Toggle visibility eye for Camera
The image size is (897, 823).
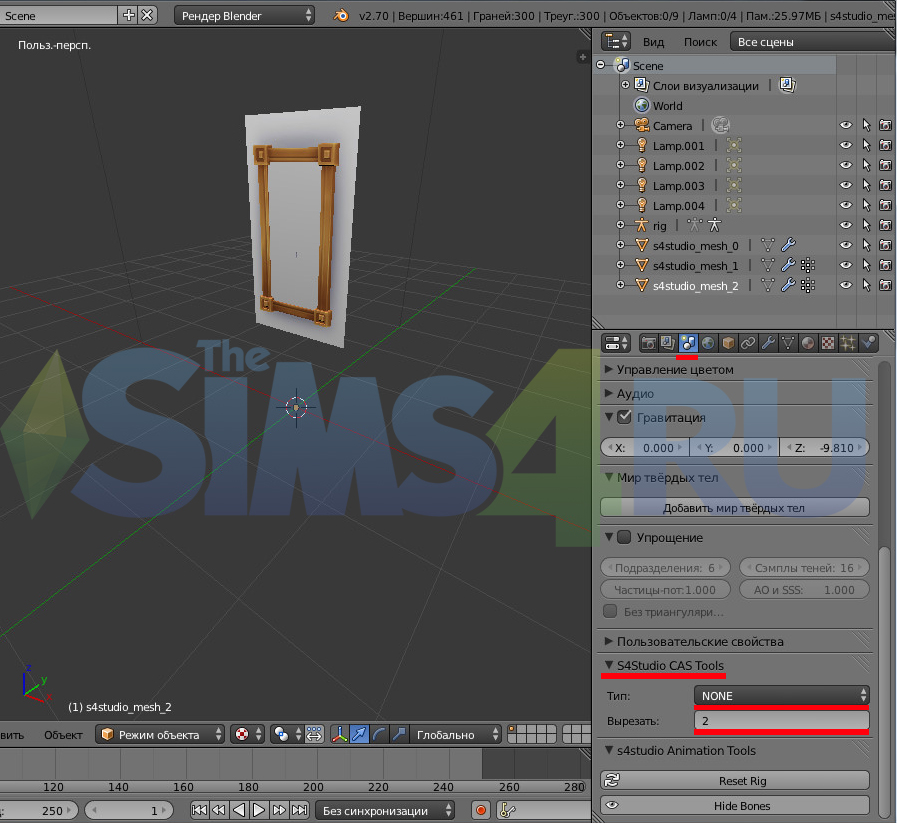845,126
